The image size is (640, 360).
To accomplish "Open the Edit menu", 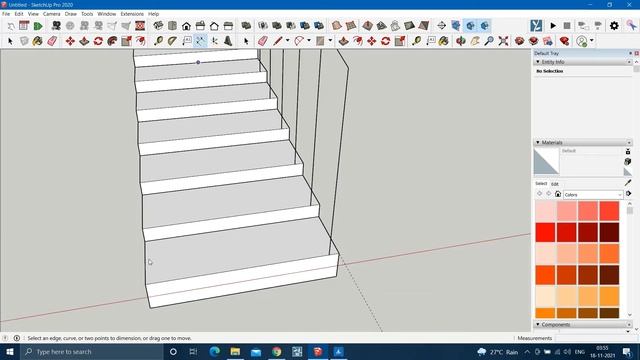I will pyautogui.click(x=19, y=14).
